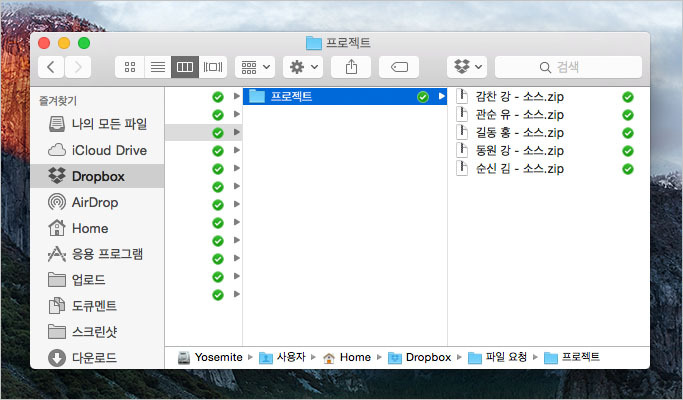Click sync checkmark beside 길동 홍 - 소스.zip
The width and height of the screenshot is (683, 400).
tap(628, 133)
